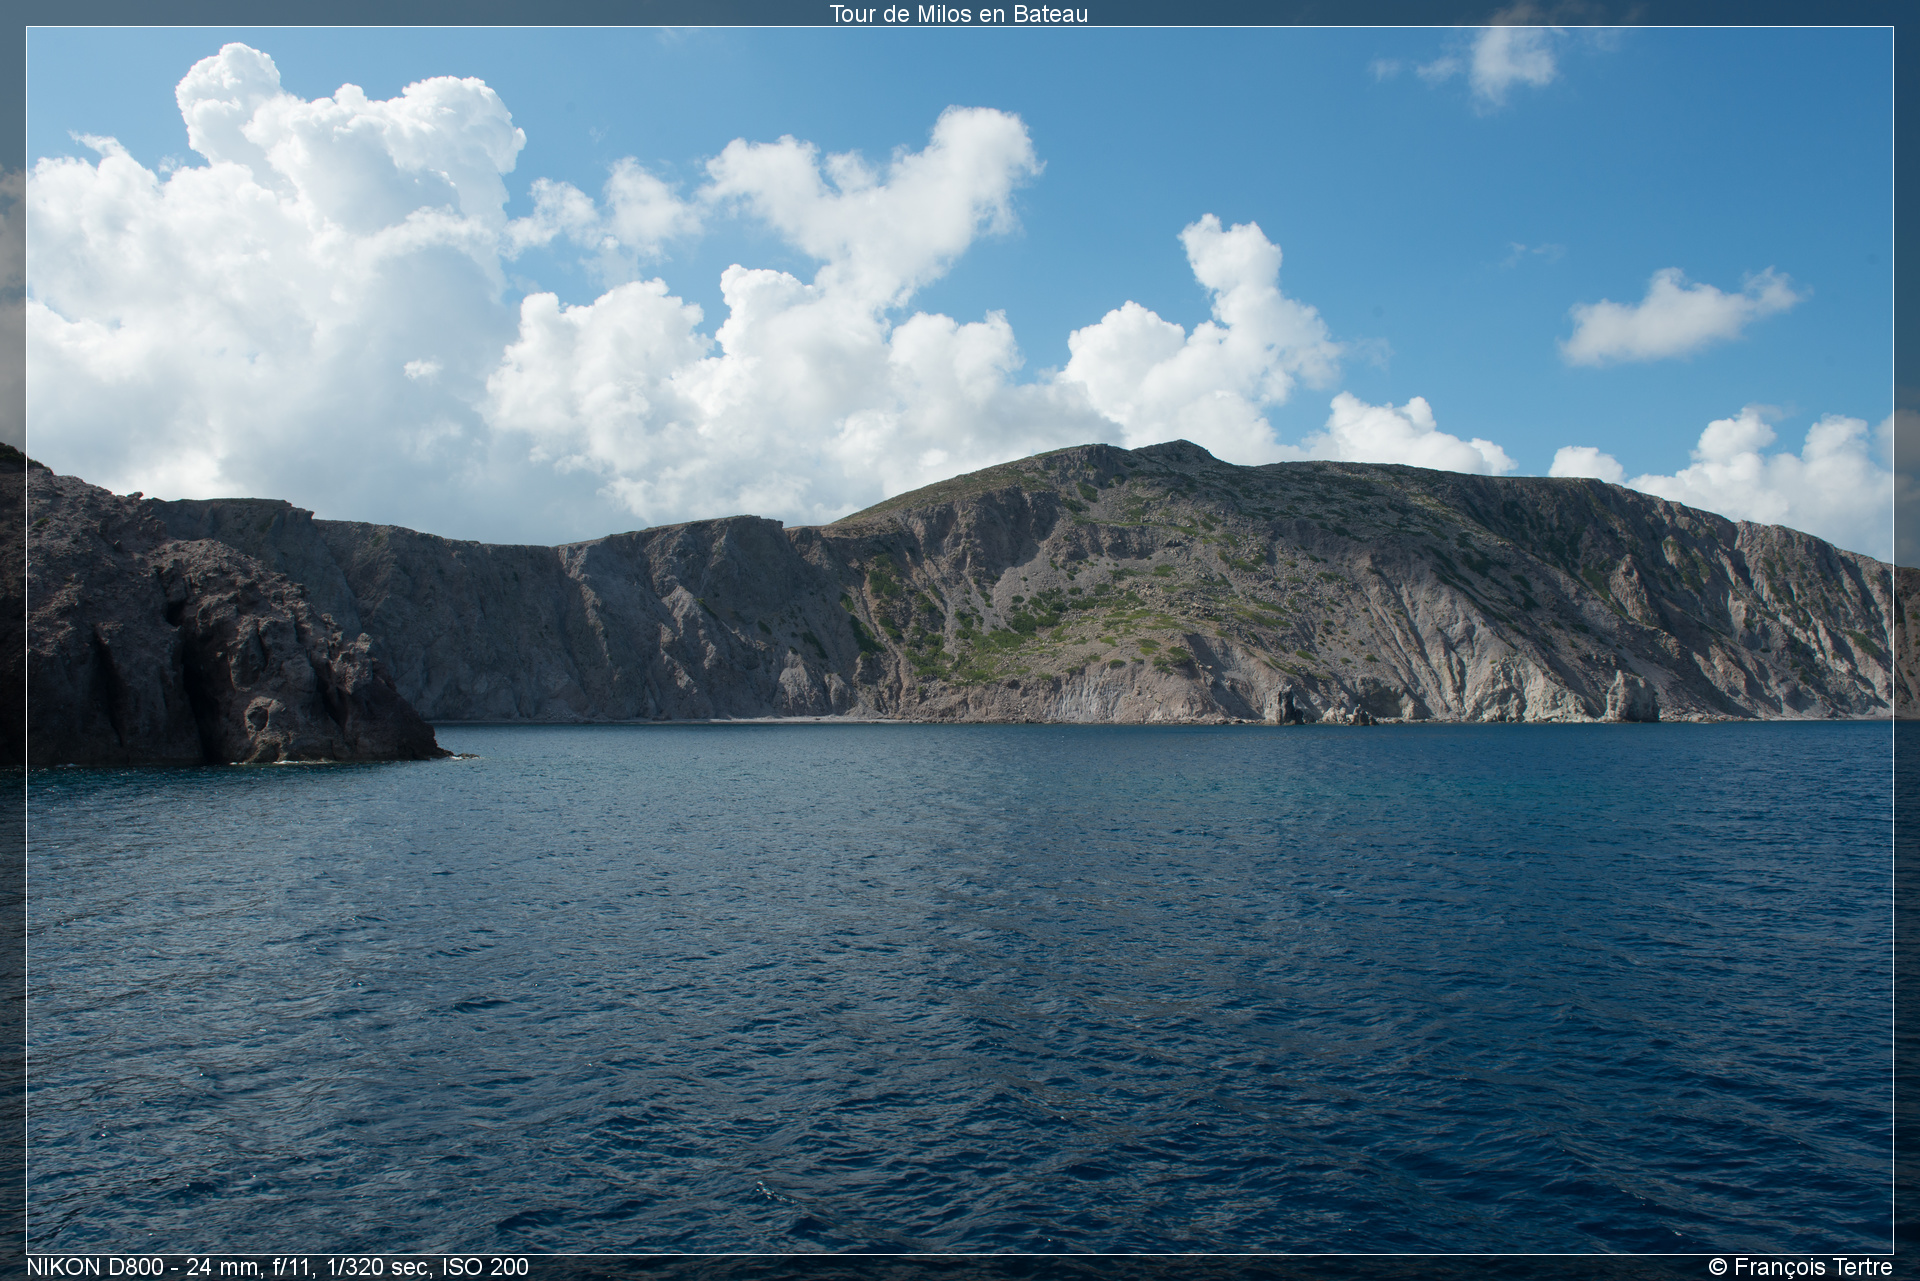
Task: Click the title 'Tour de Milos en Bateau'
Action: (958, 13)
